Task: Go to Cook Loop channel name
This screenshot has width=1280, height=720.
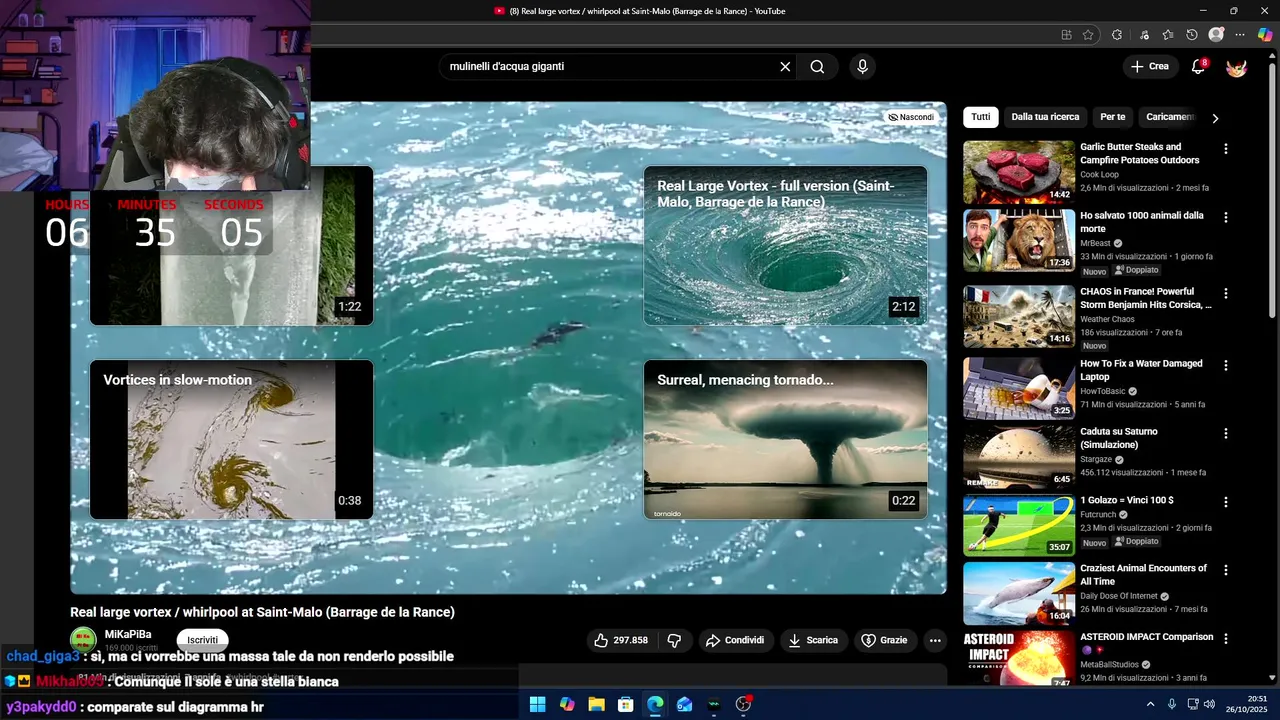Action: (1100, 174)
